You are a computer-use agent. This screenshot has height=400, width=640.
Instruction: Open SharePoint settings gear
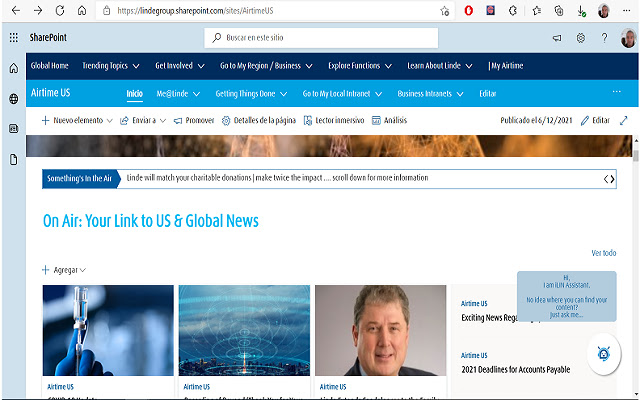580,38
